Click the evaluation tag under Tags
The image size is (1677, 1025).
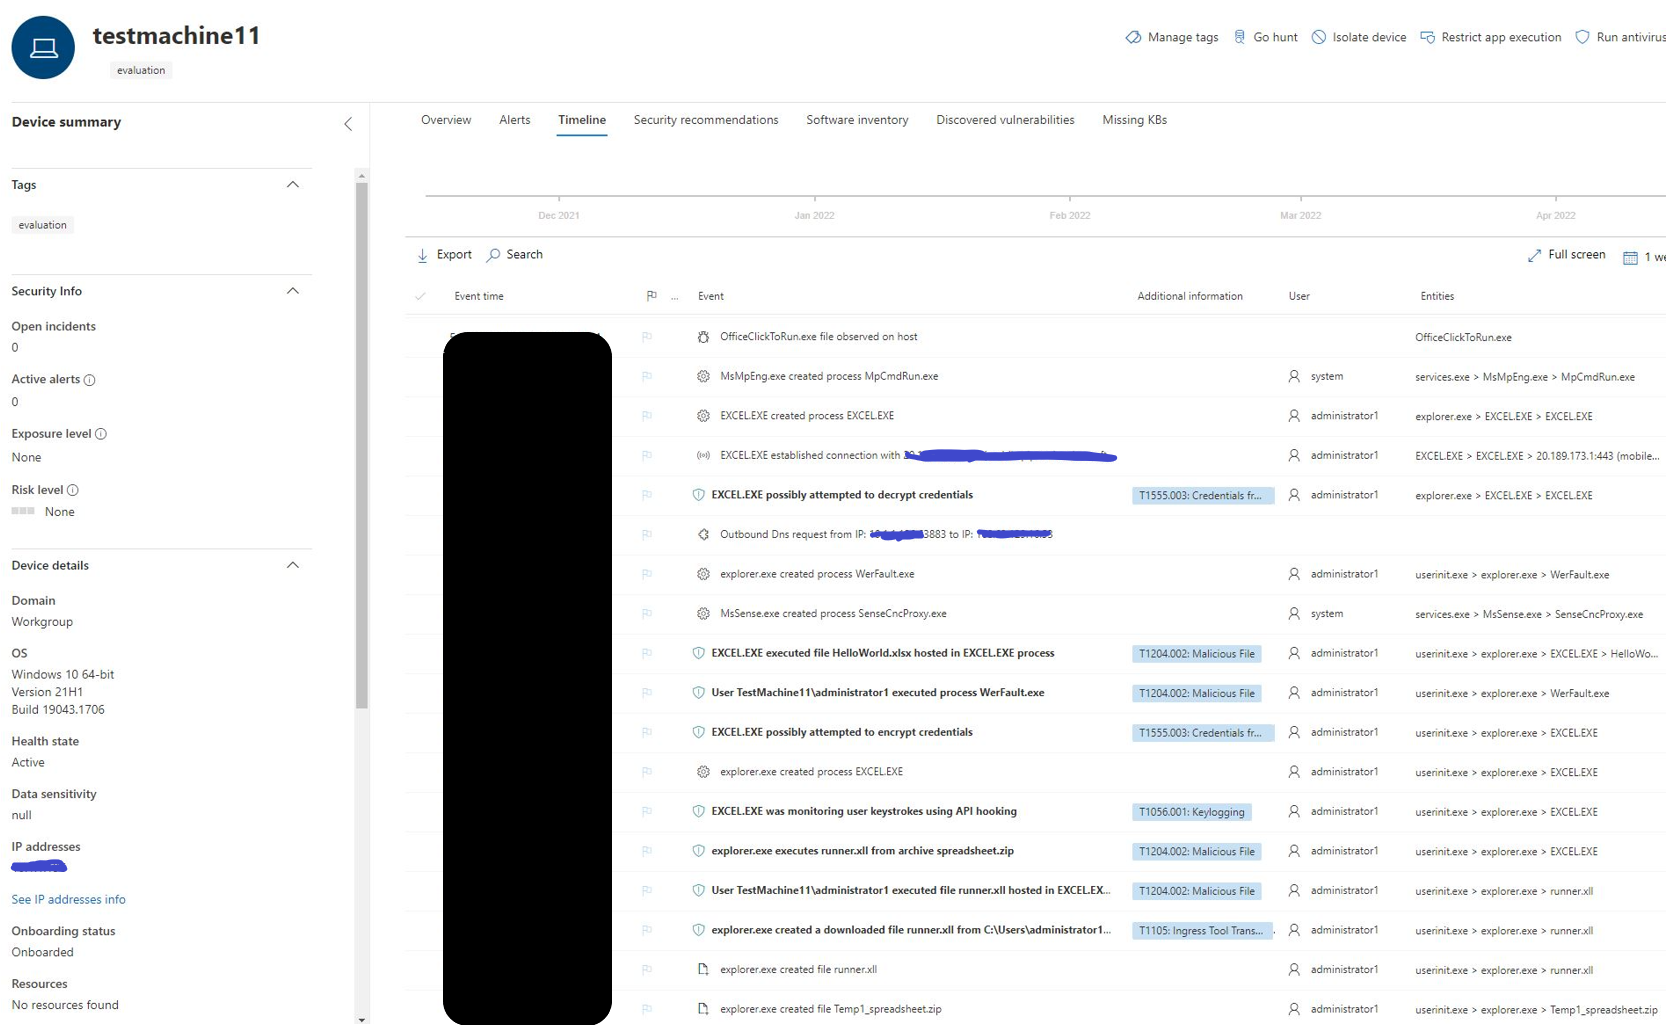[43, 225]
